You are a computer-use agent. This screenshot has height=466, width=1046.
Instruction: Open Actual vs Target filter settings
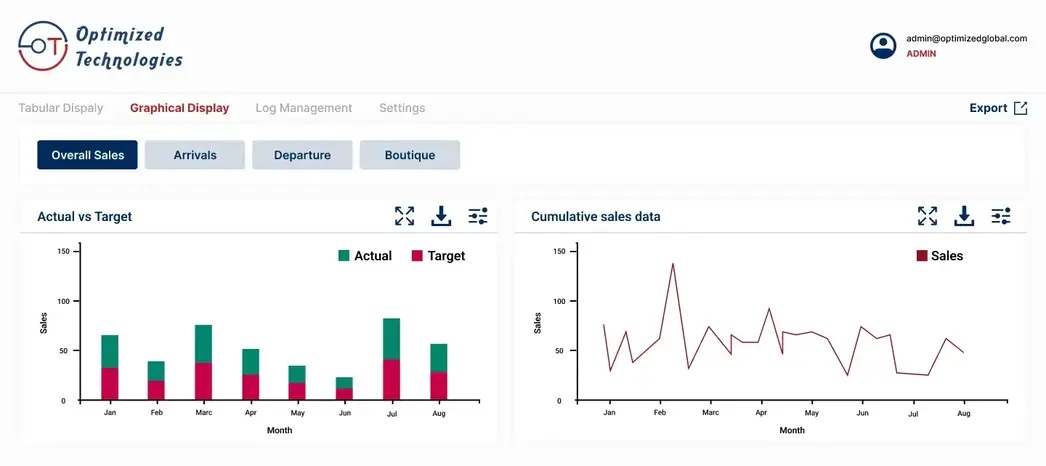tap(478, 216)
